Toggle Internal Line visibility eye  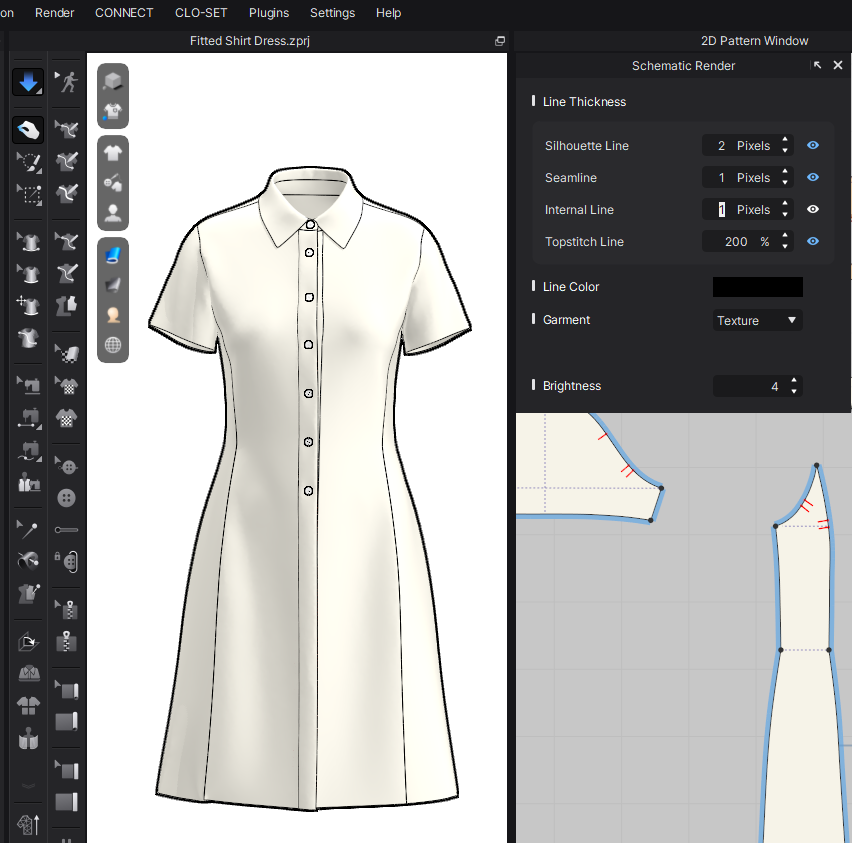pyautogui.click(x=813, y=209)
